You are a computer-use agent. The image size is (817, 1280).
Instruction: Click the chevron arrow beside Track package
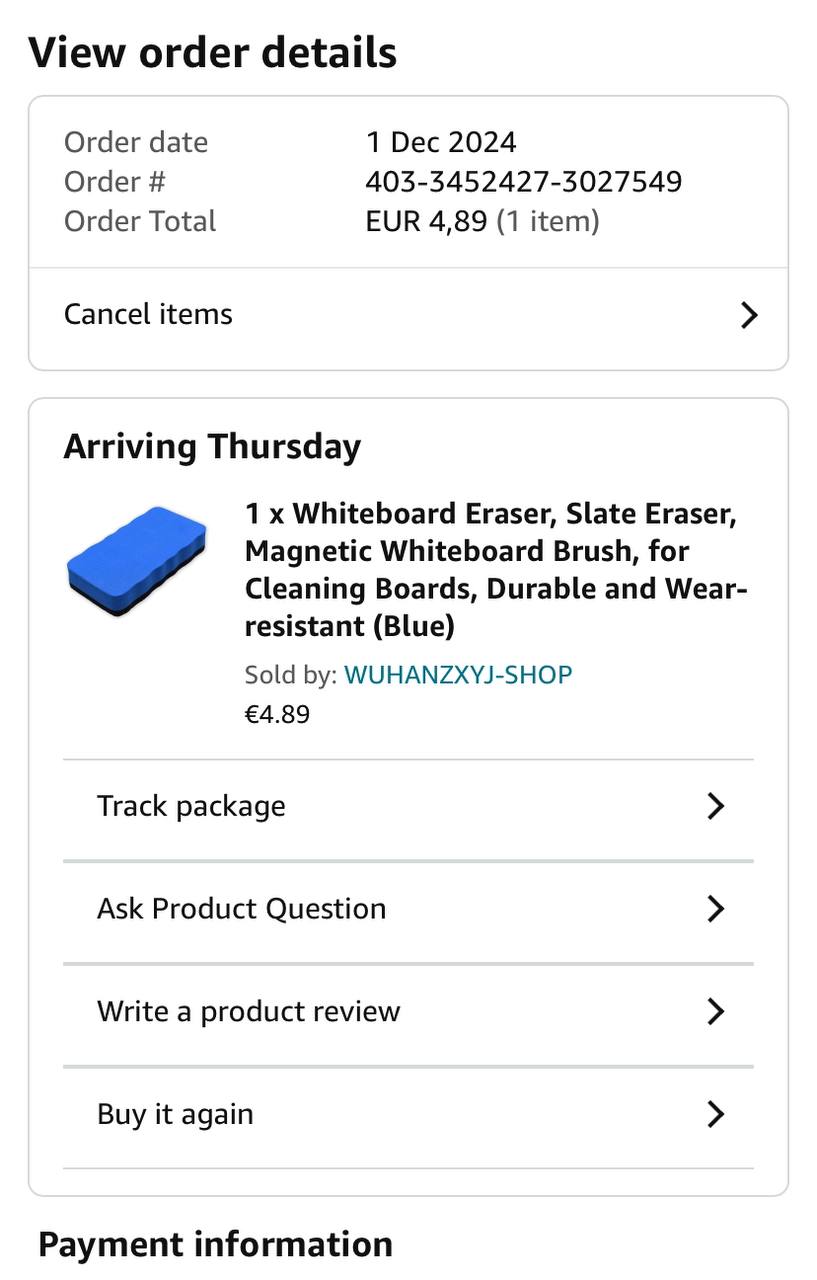pos(715,806)
